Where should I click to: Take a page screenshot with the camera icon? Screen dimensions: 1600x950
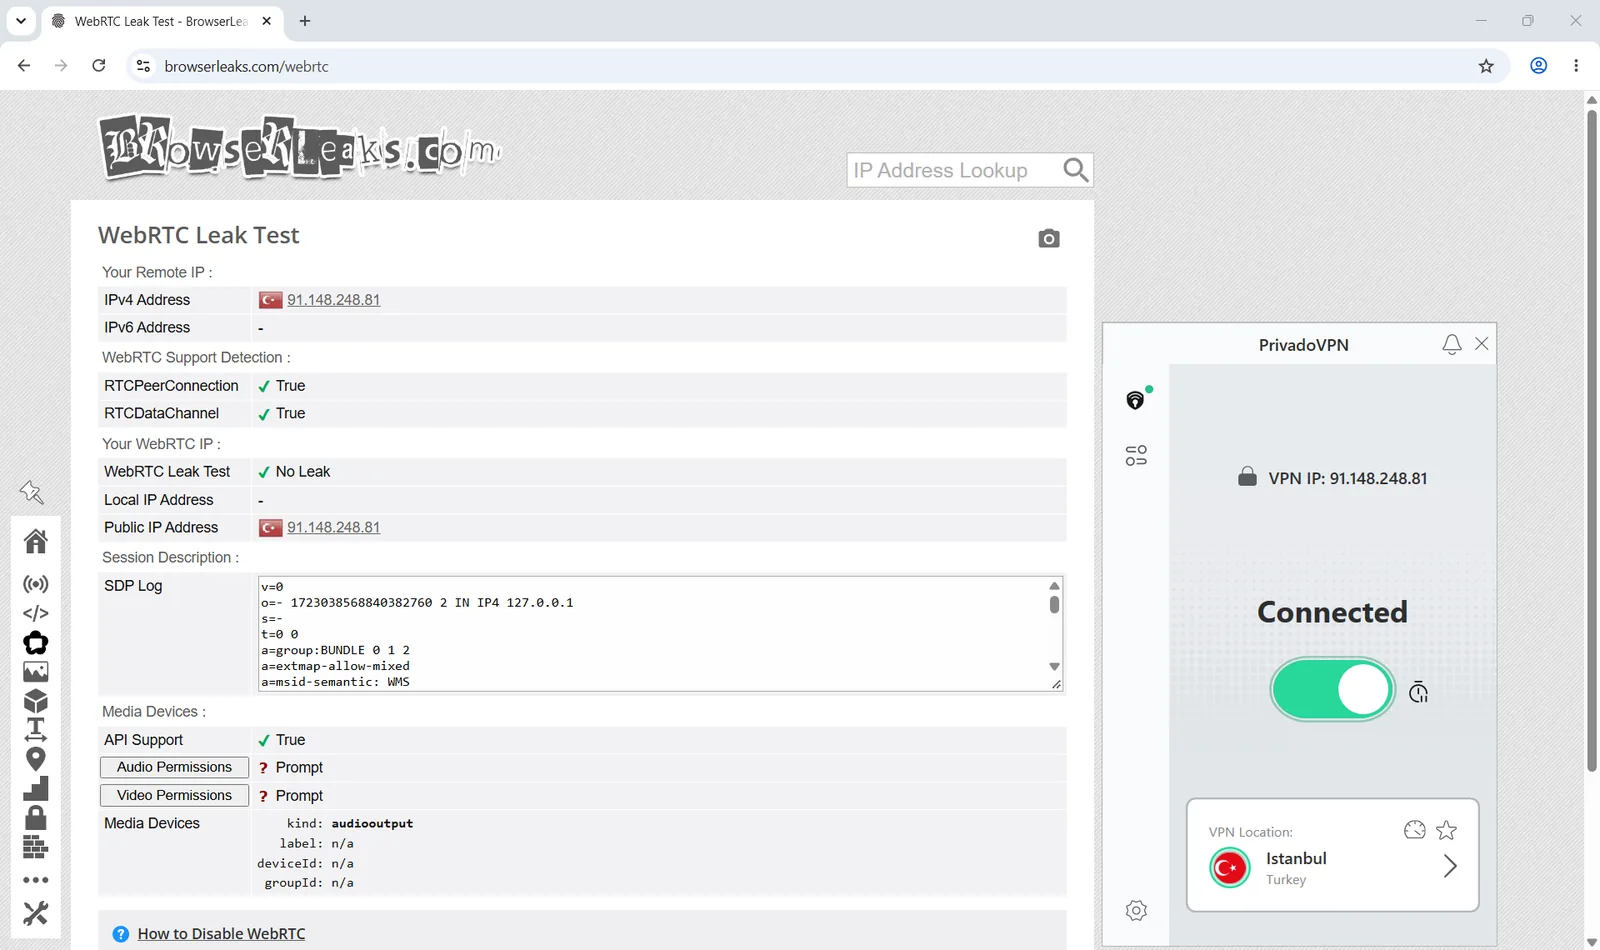tap(1049, 238)
